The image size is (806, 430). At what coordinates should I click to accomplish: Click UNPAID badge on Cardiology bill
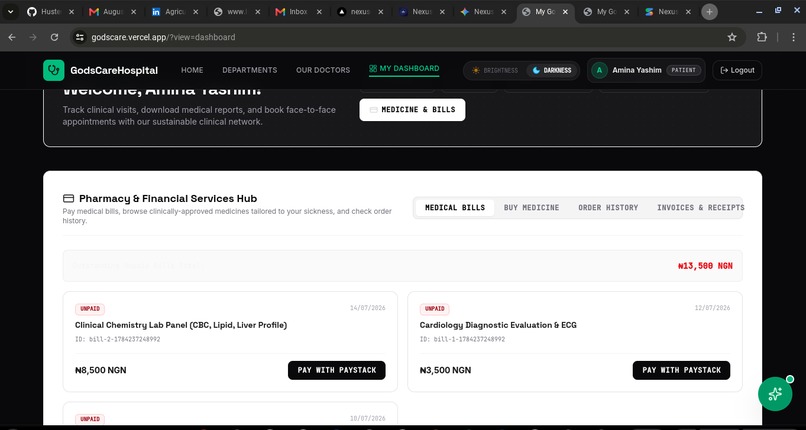[434, 309]
